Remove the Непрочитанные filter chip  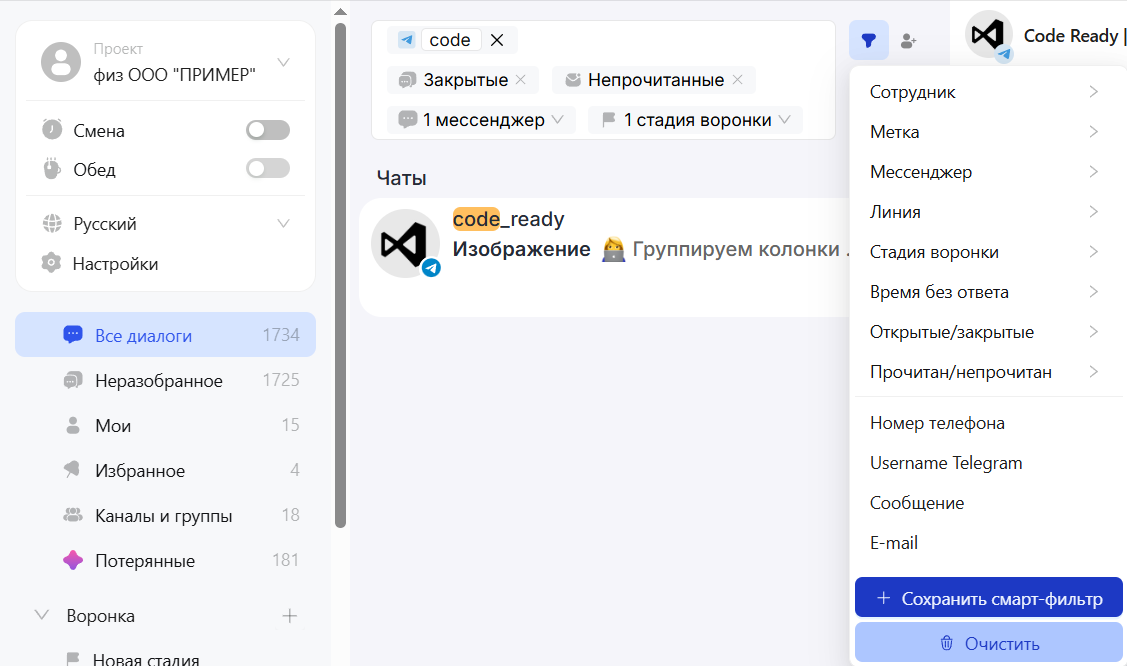738,80
